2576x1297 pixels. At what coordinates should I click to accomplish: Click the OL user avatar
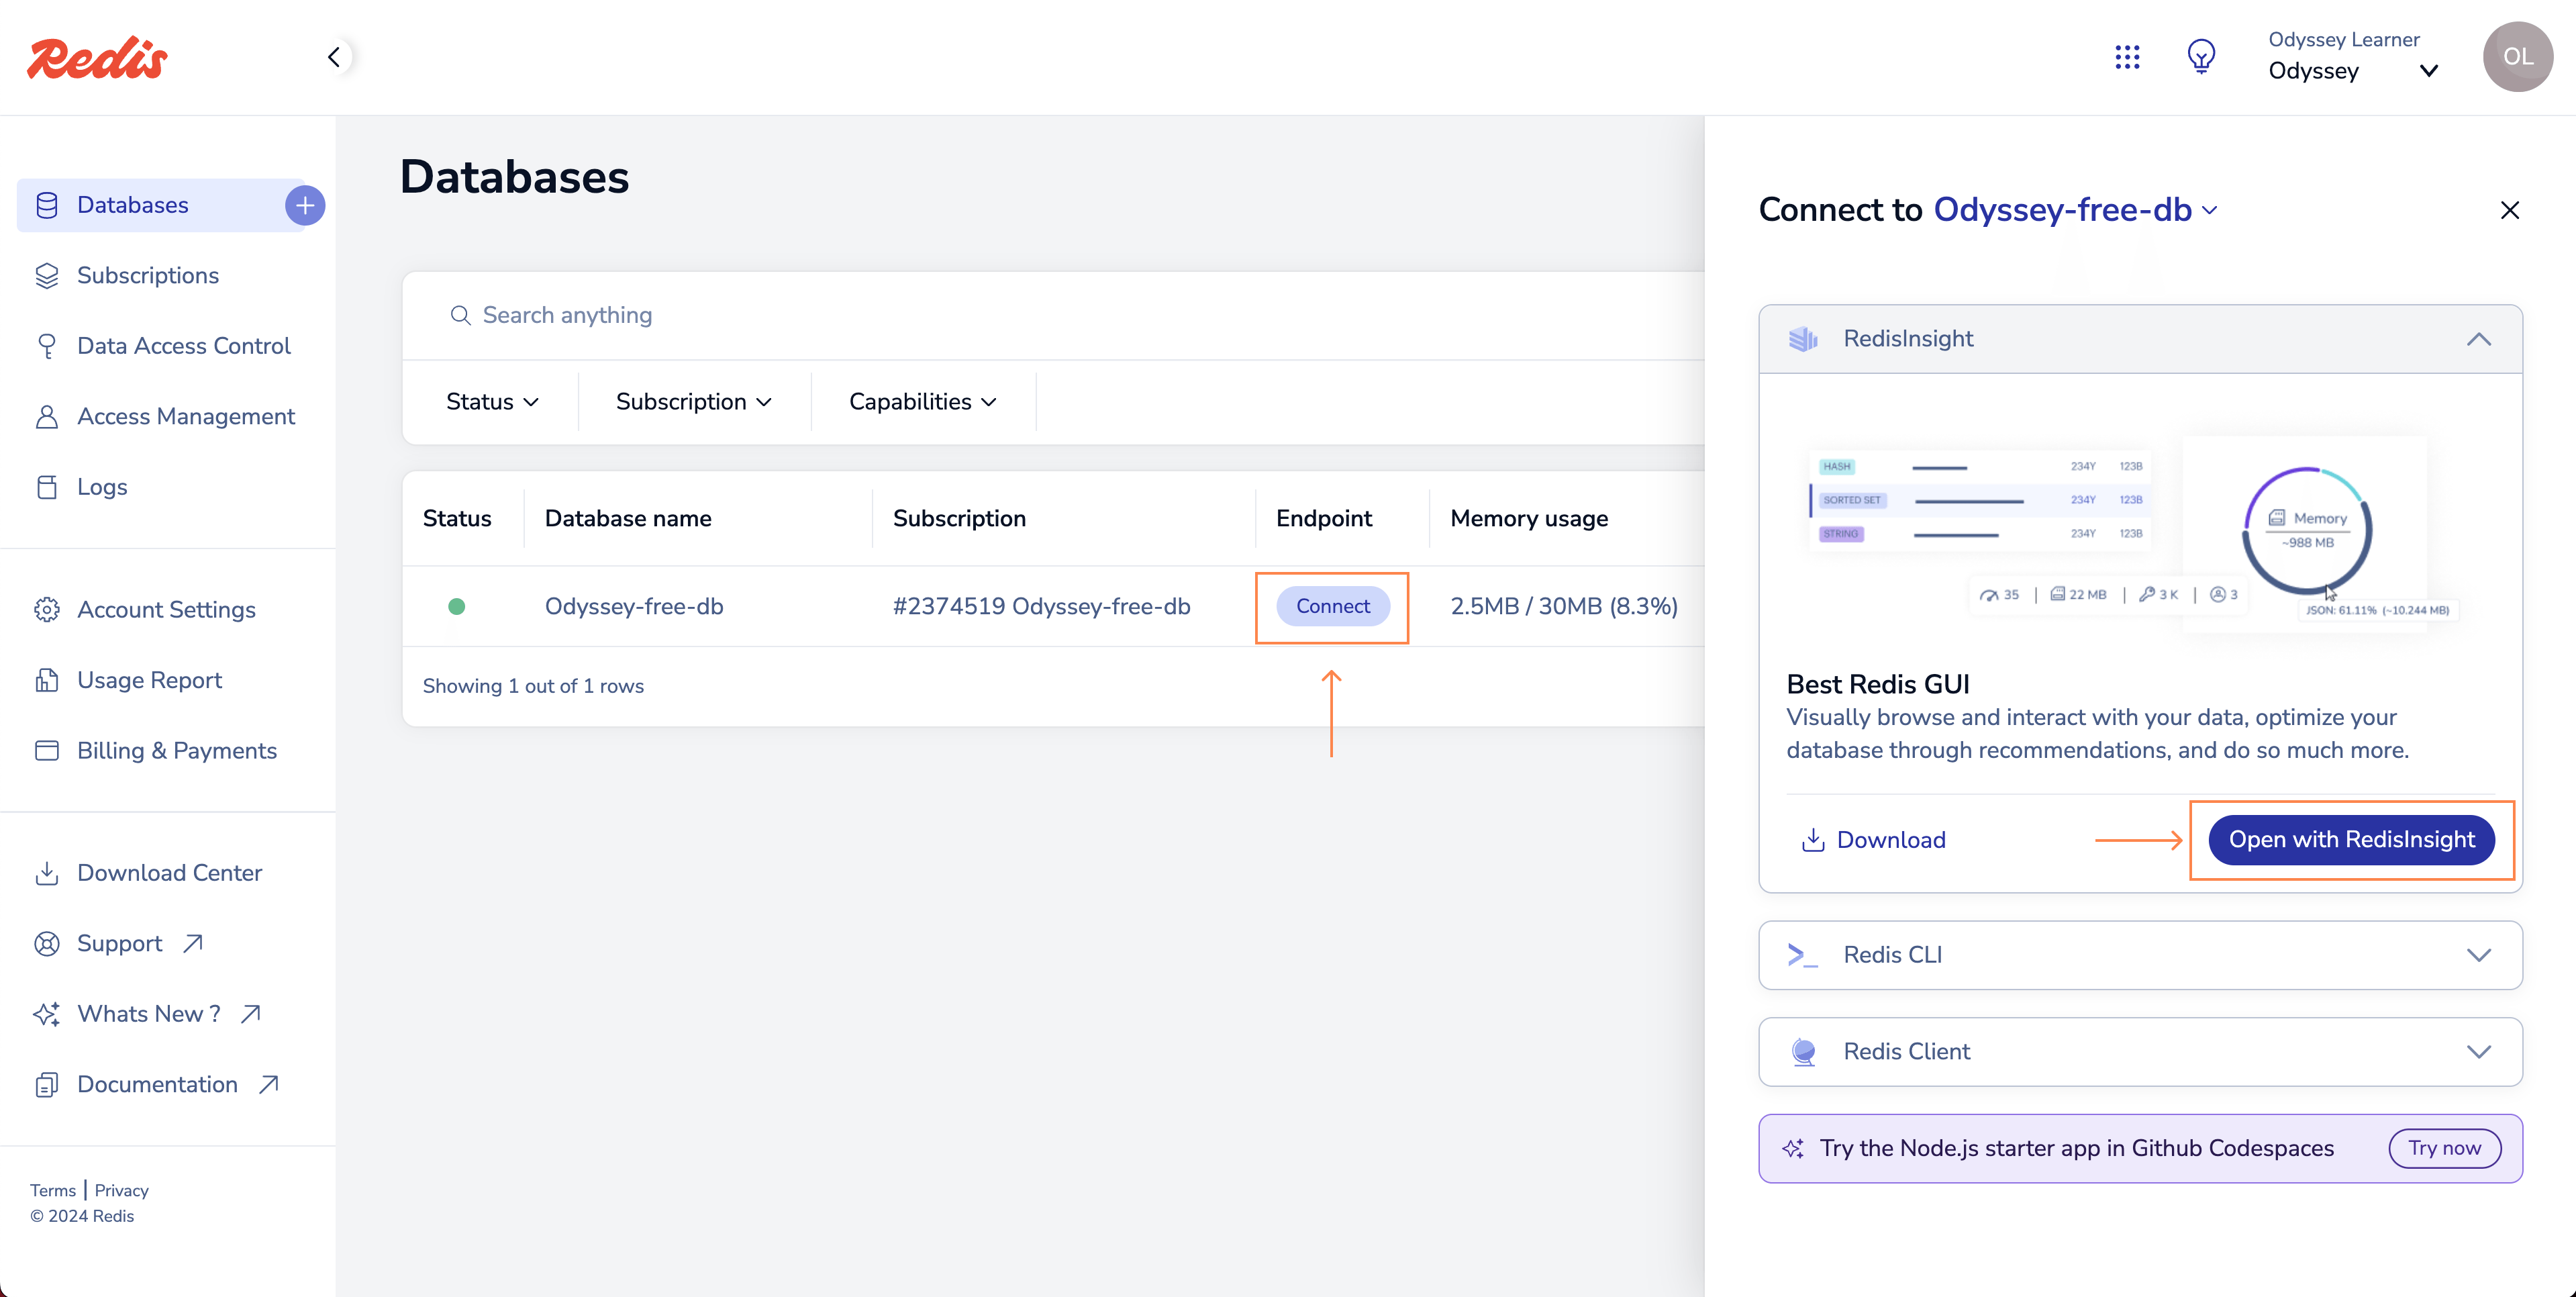tap(2517, 57)
